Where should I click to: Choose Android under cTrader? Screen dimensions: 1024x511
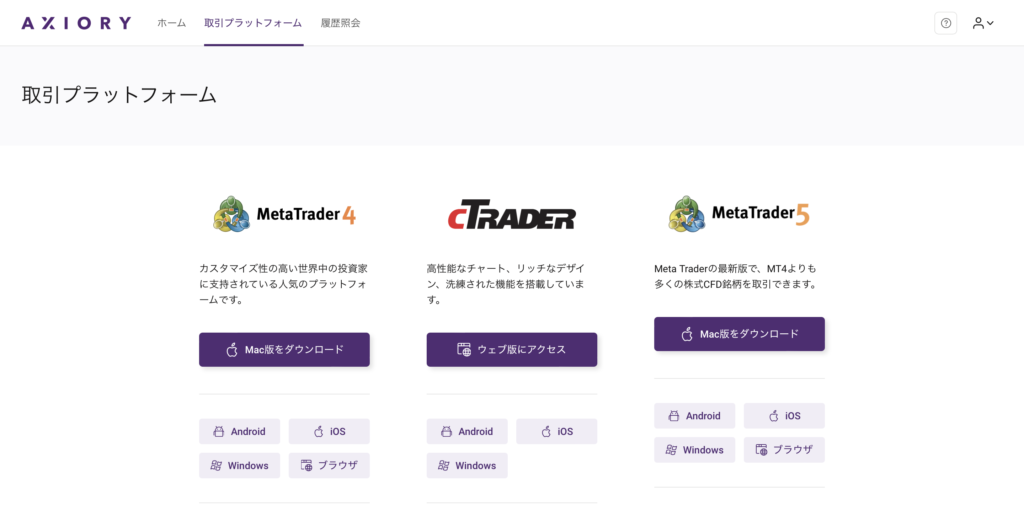467,431
